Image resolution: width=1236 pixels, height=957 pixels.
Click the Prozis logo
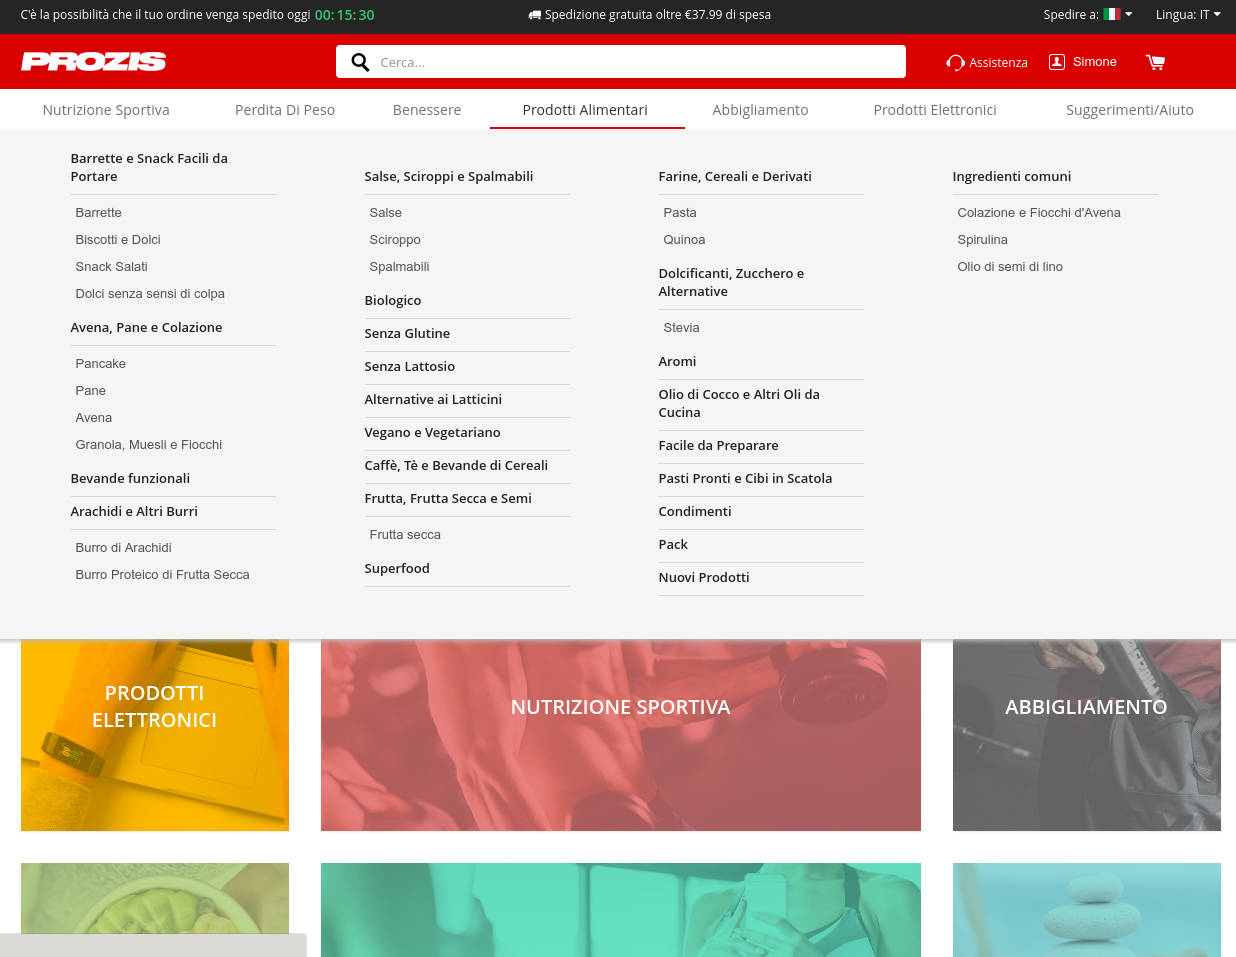pyautogui.click(x=93, y=62)
